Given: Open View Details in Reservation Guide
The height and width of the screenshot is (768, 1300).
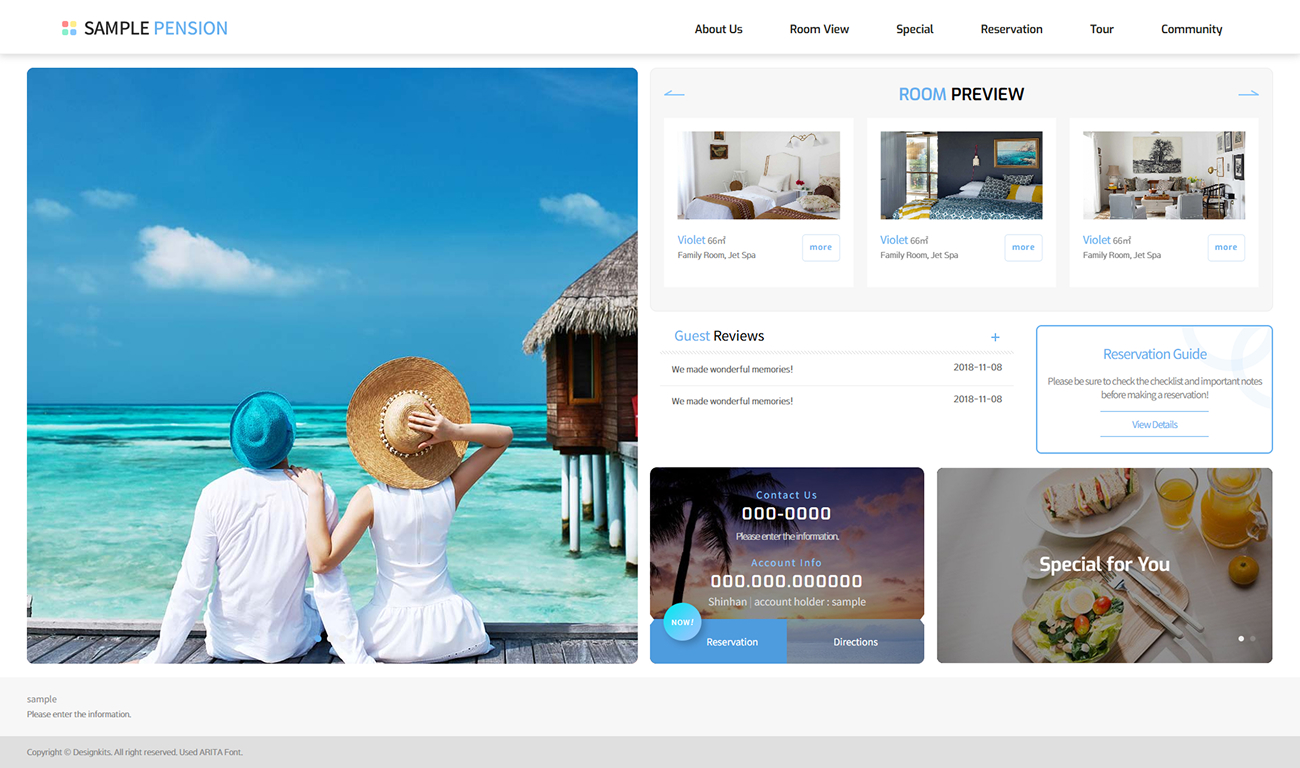Looking at the screenshot, I should [x=1154, y=424].
